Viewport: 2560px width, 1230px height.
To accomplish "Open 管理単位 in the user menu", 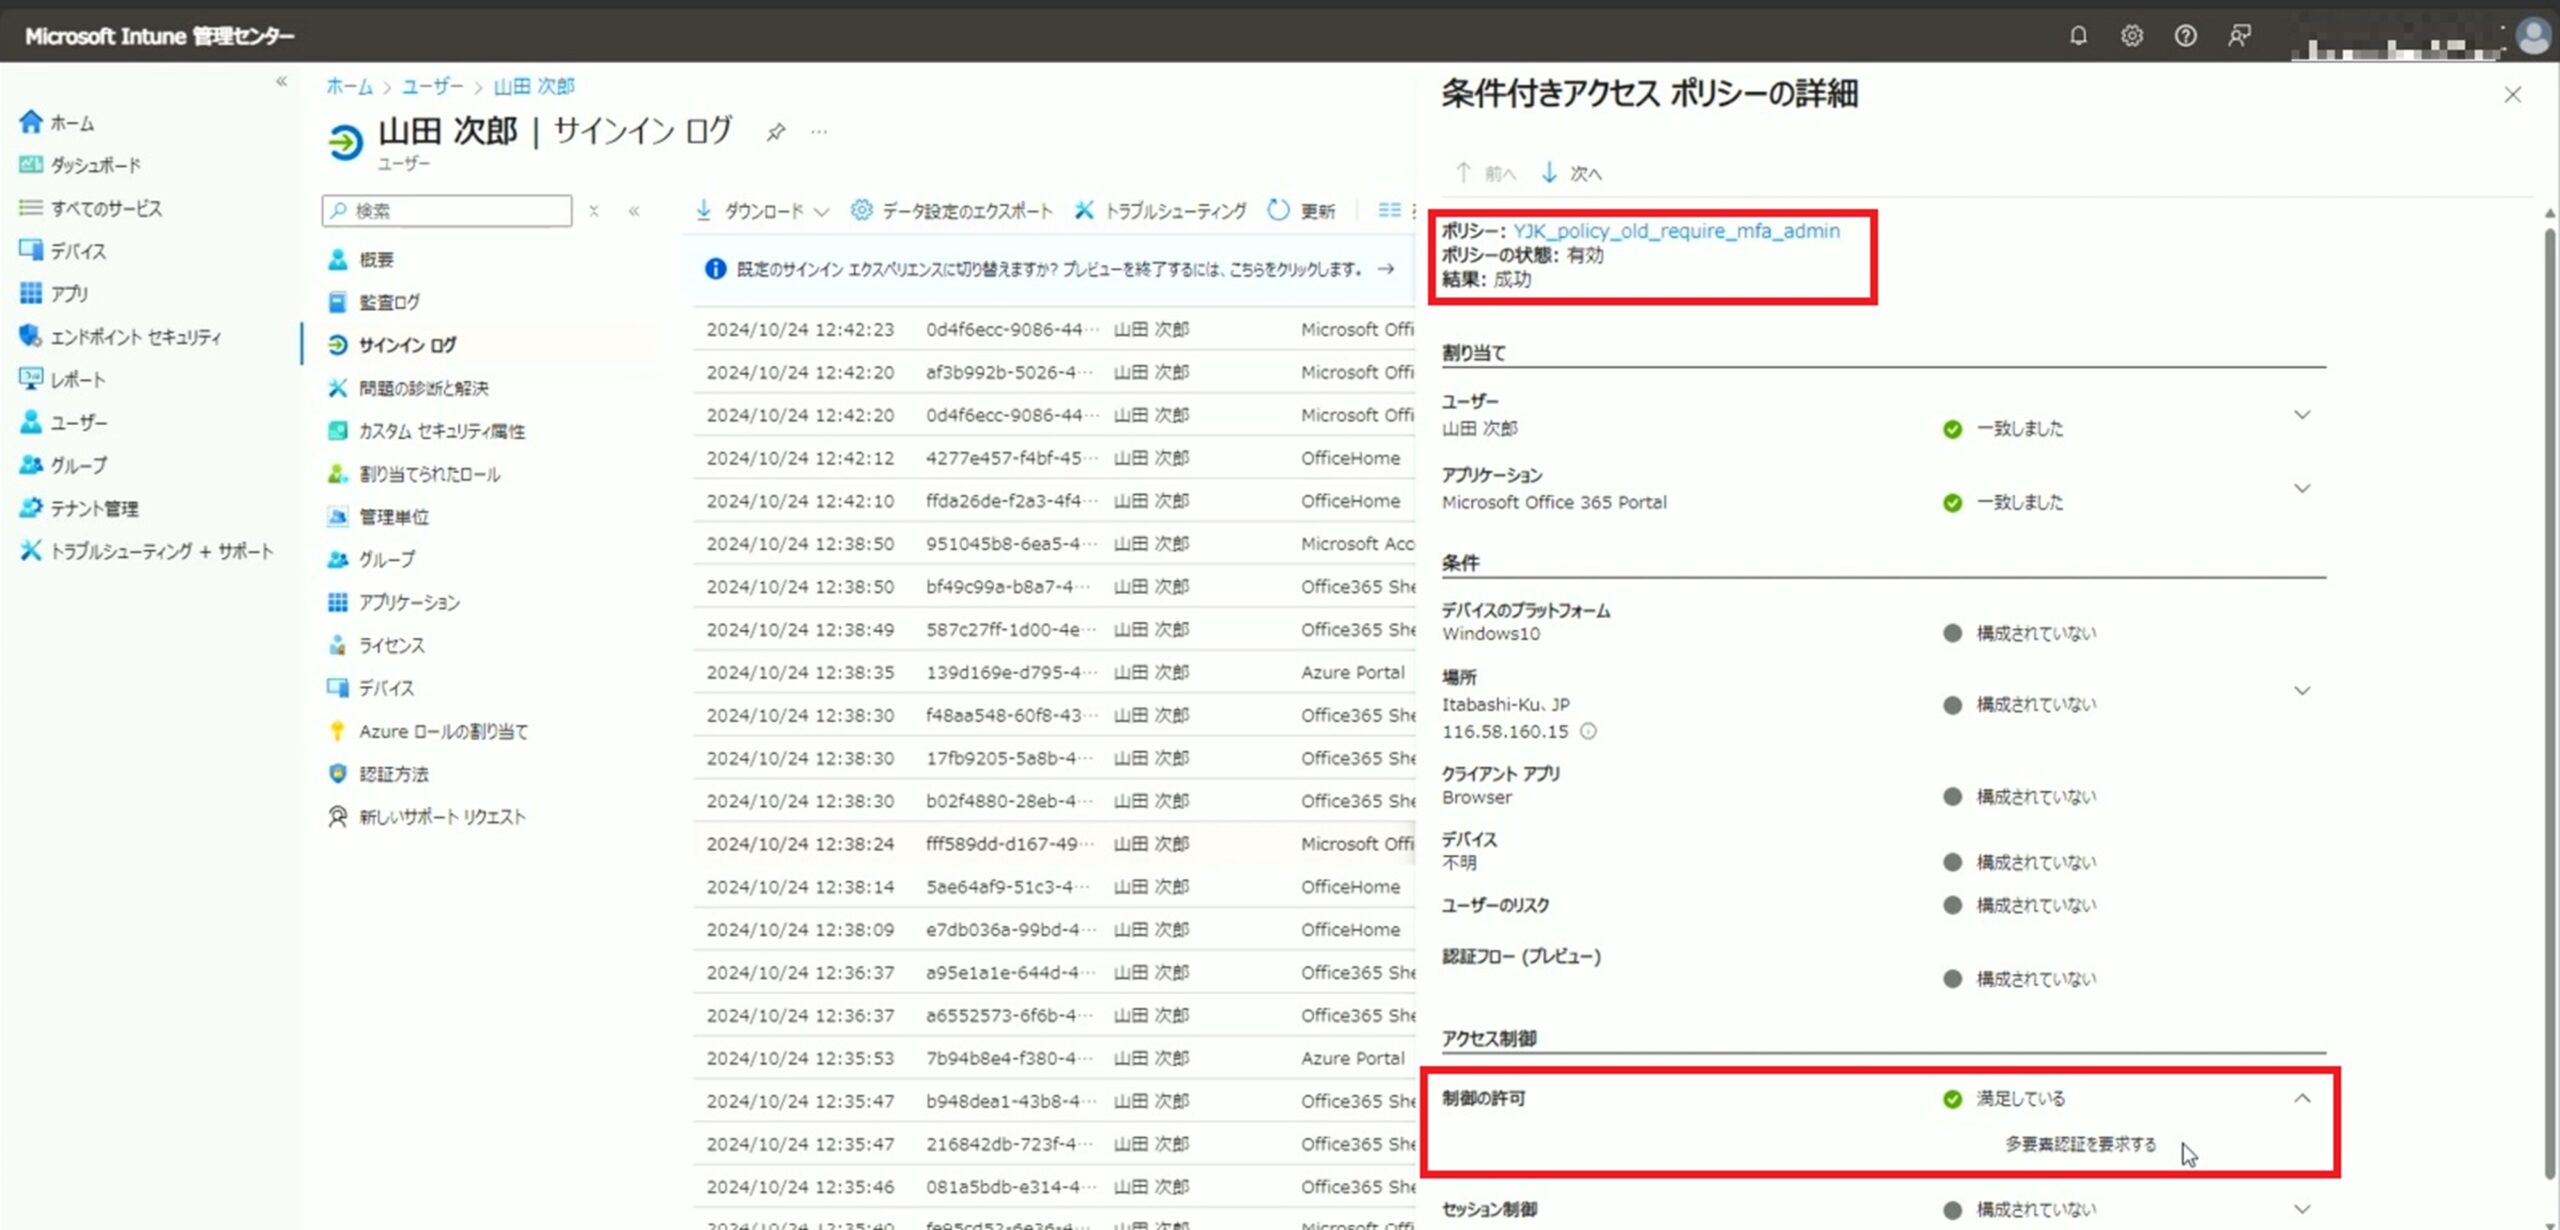I will pyautogui.click(x=378, y=517).
